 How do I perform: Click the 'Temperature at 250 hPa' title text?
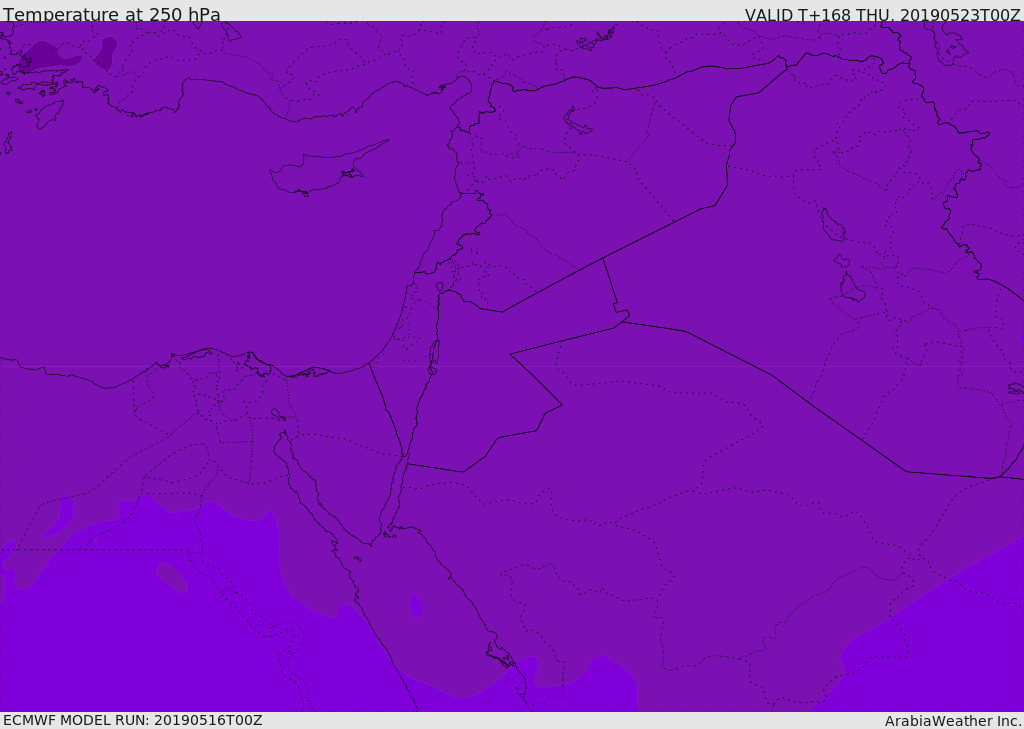pos(112,14)
